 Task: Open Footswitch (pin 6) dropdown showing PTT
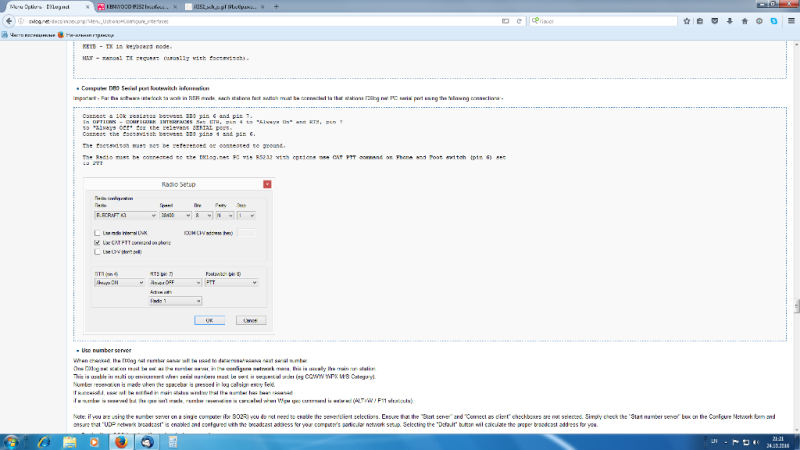(231, 283)
